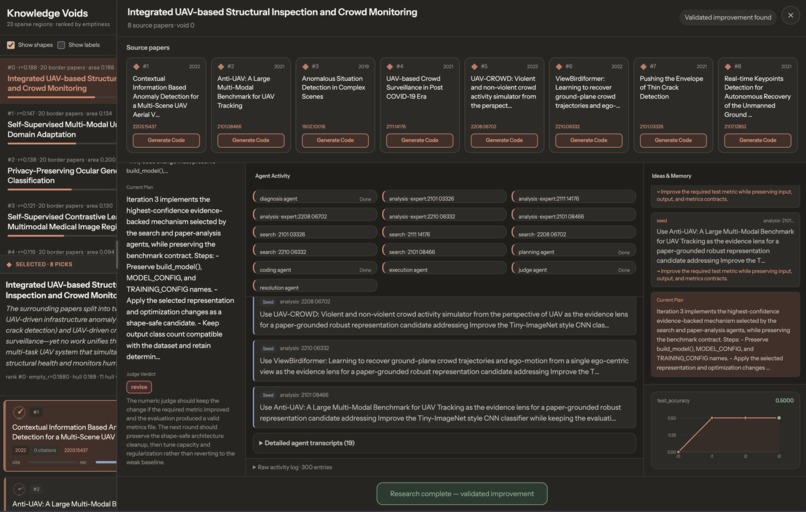Generate code for UAV-CROWD paper
806x512 pixels.
(504, 140)
